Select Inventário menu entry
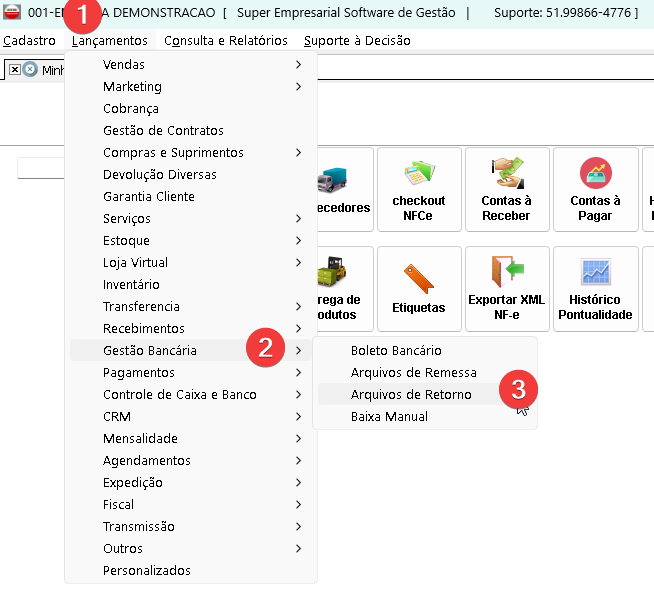 [x=191, y=284]
